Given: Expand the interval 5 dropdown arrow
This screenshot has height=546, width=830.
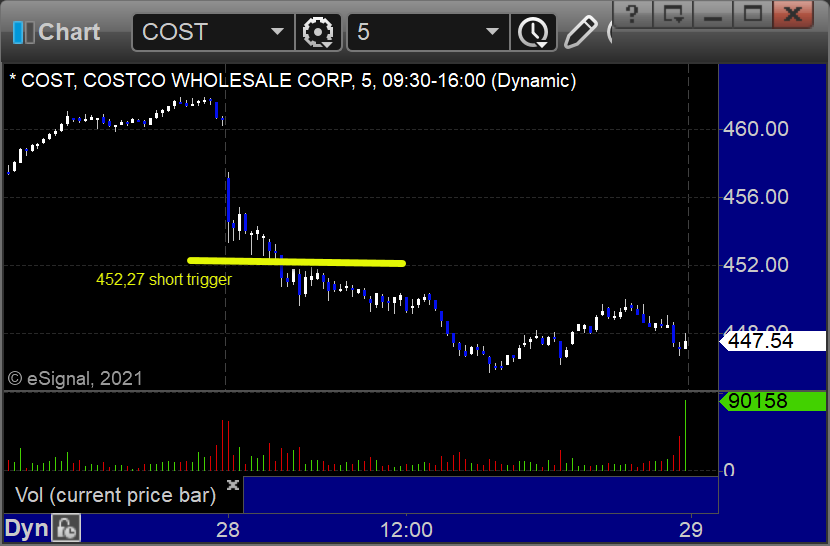Looking at the screenshot, I should tap(492, 32).
